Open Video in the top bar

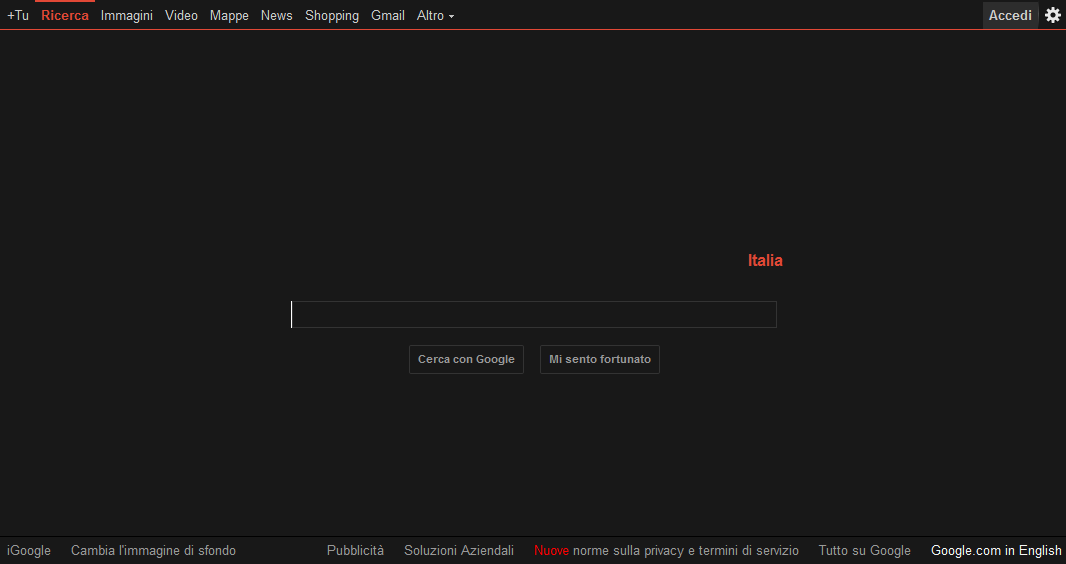181,15
